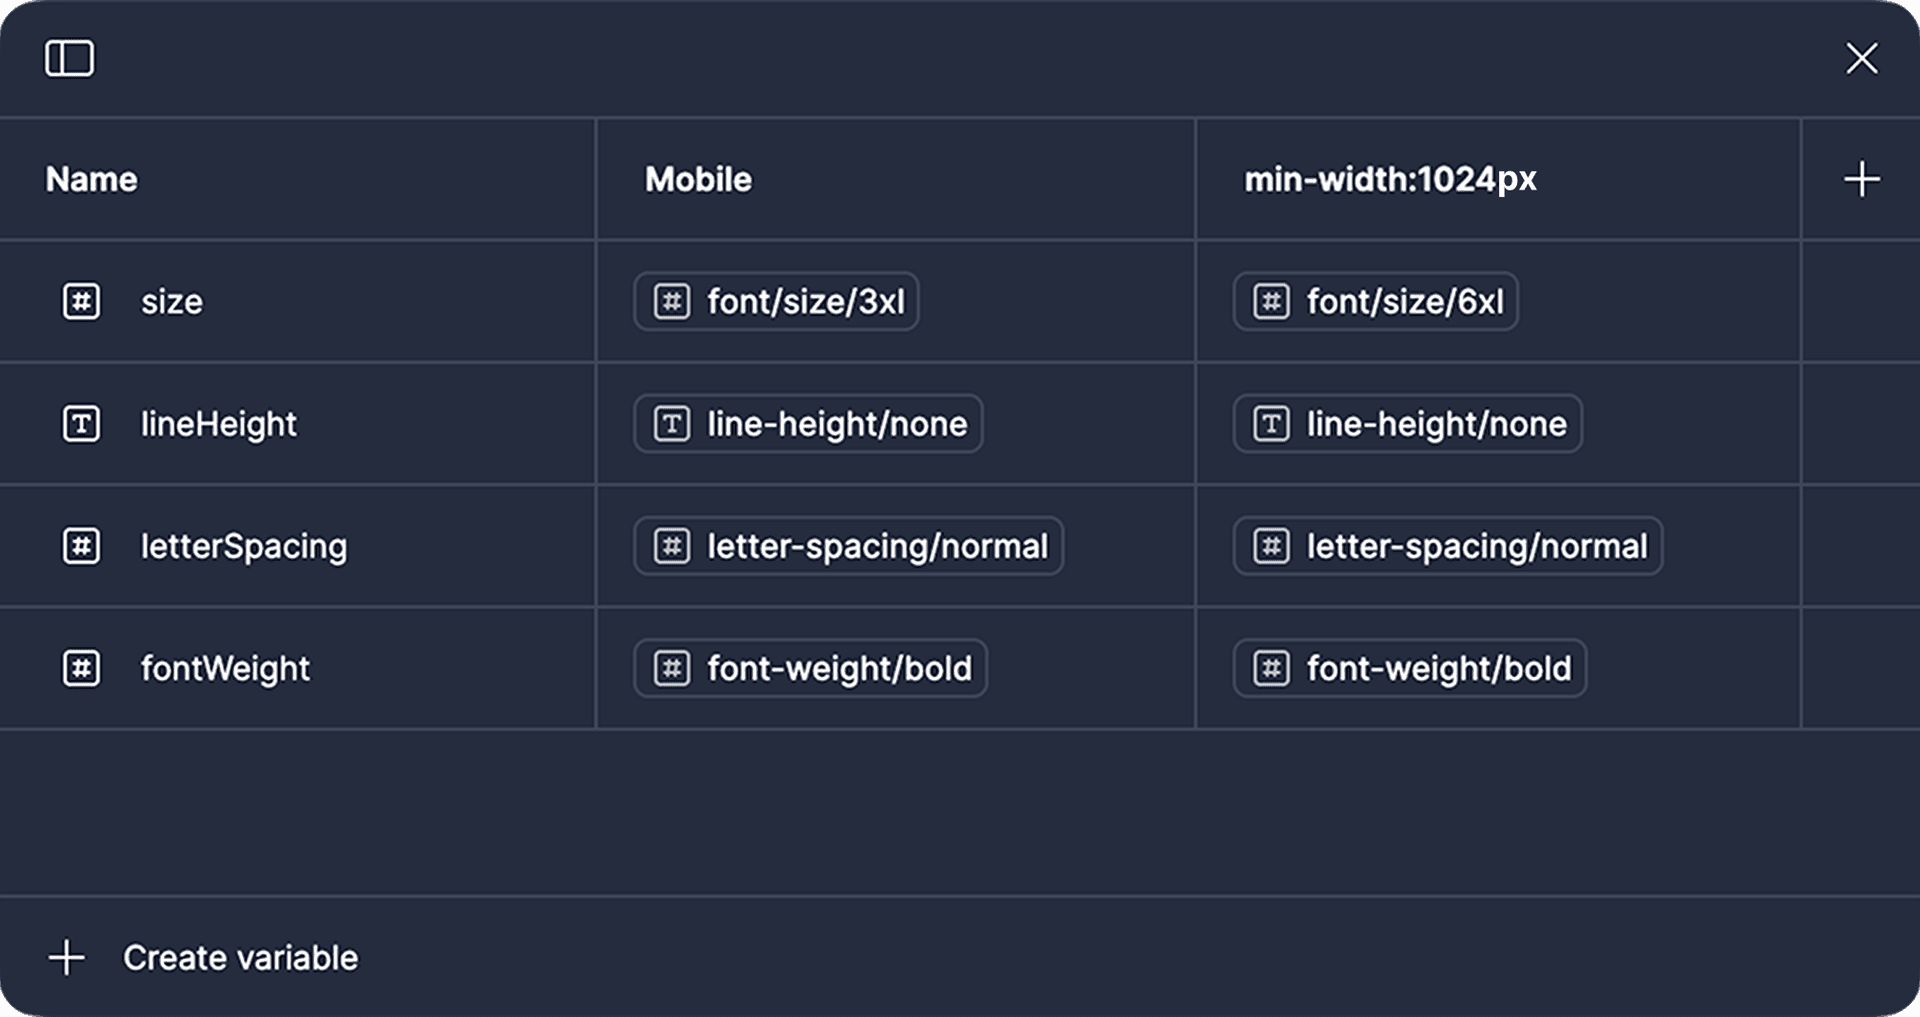Viewport: 1920px width, 1017px height.
Task: Select the font/size/6xl value chip
Action: pyautogui.click(x=1375, y=301)
